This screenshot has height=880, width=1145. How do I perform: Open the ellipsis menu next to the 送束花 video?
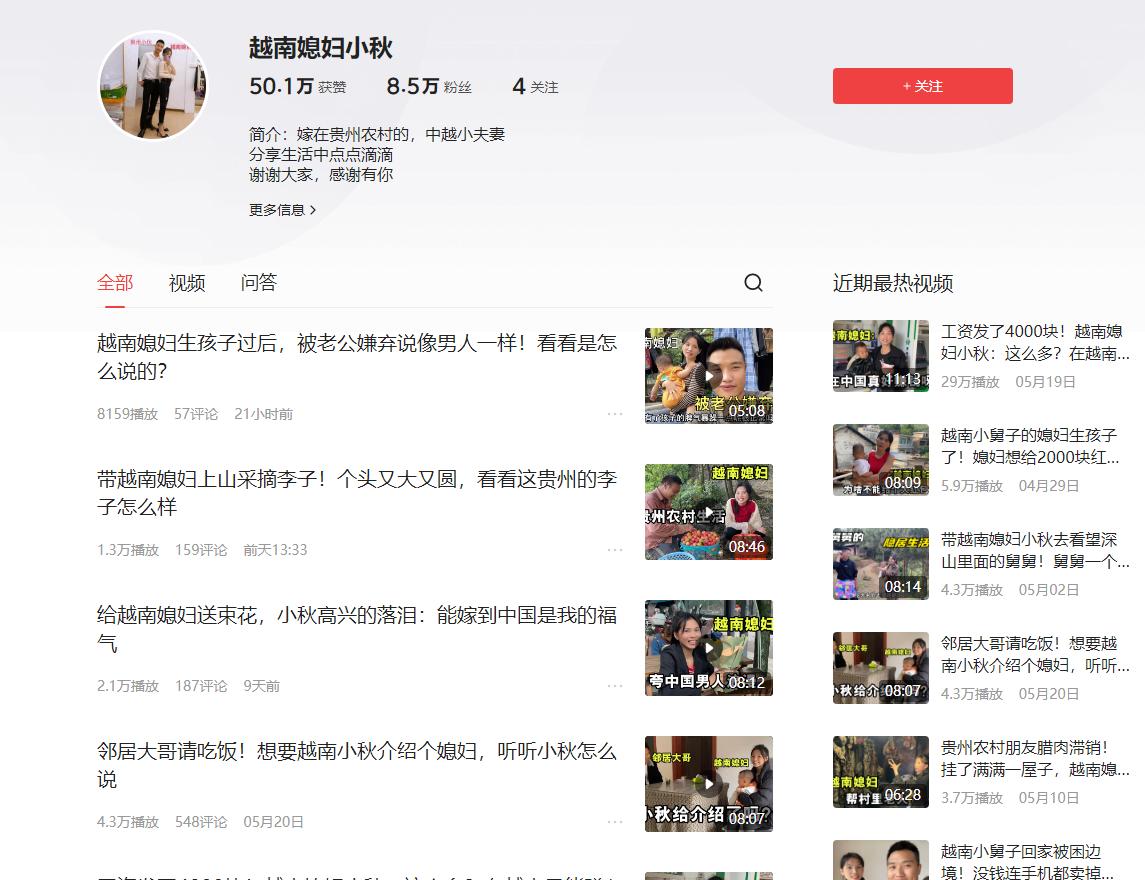(615, 685)
